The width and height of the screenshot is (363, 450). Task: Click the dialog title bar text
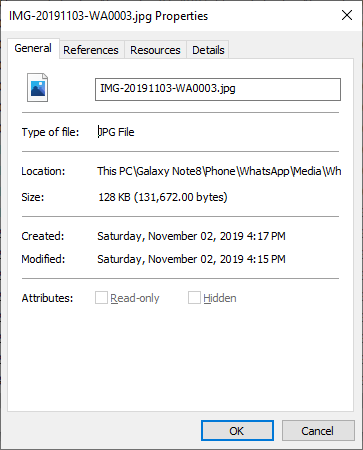[x=108, y=16]
